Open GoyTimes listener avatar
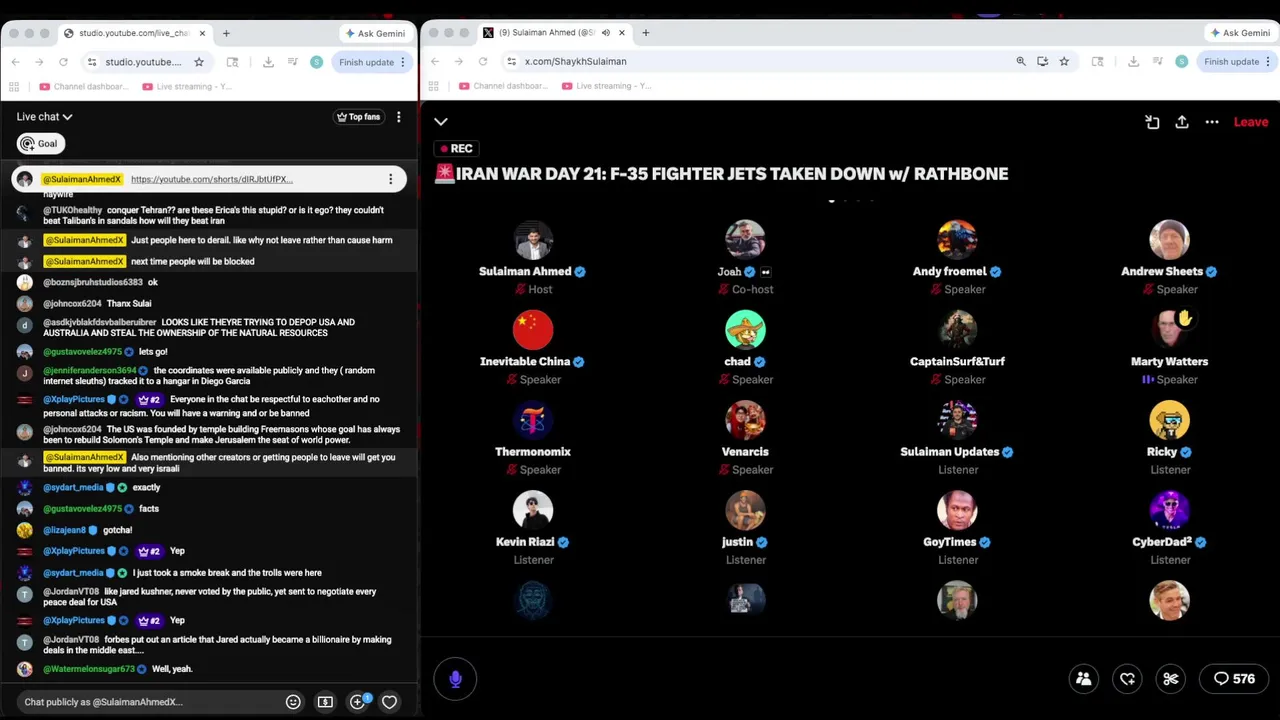1280x720 pixels. (x=957, y=511)
